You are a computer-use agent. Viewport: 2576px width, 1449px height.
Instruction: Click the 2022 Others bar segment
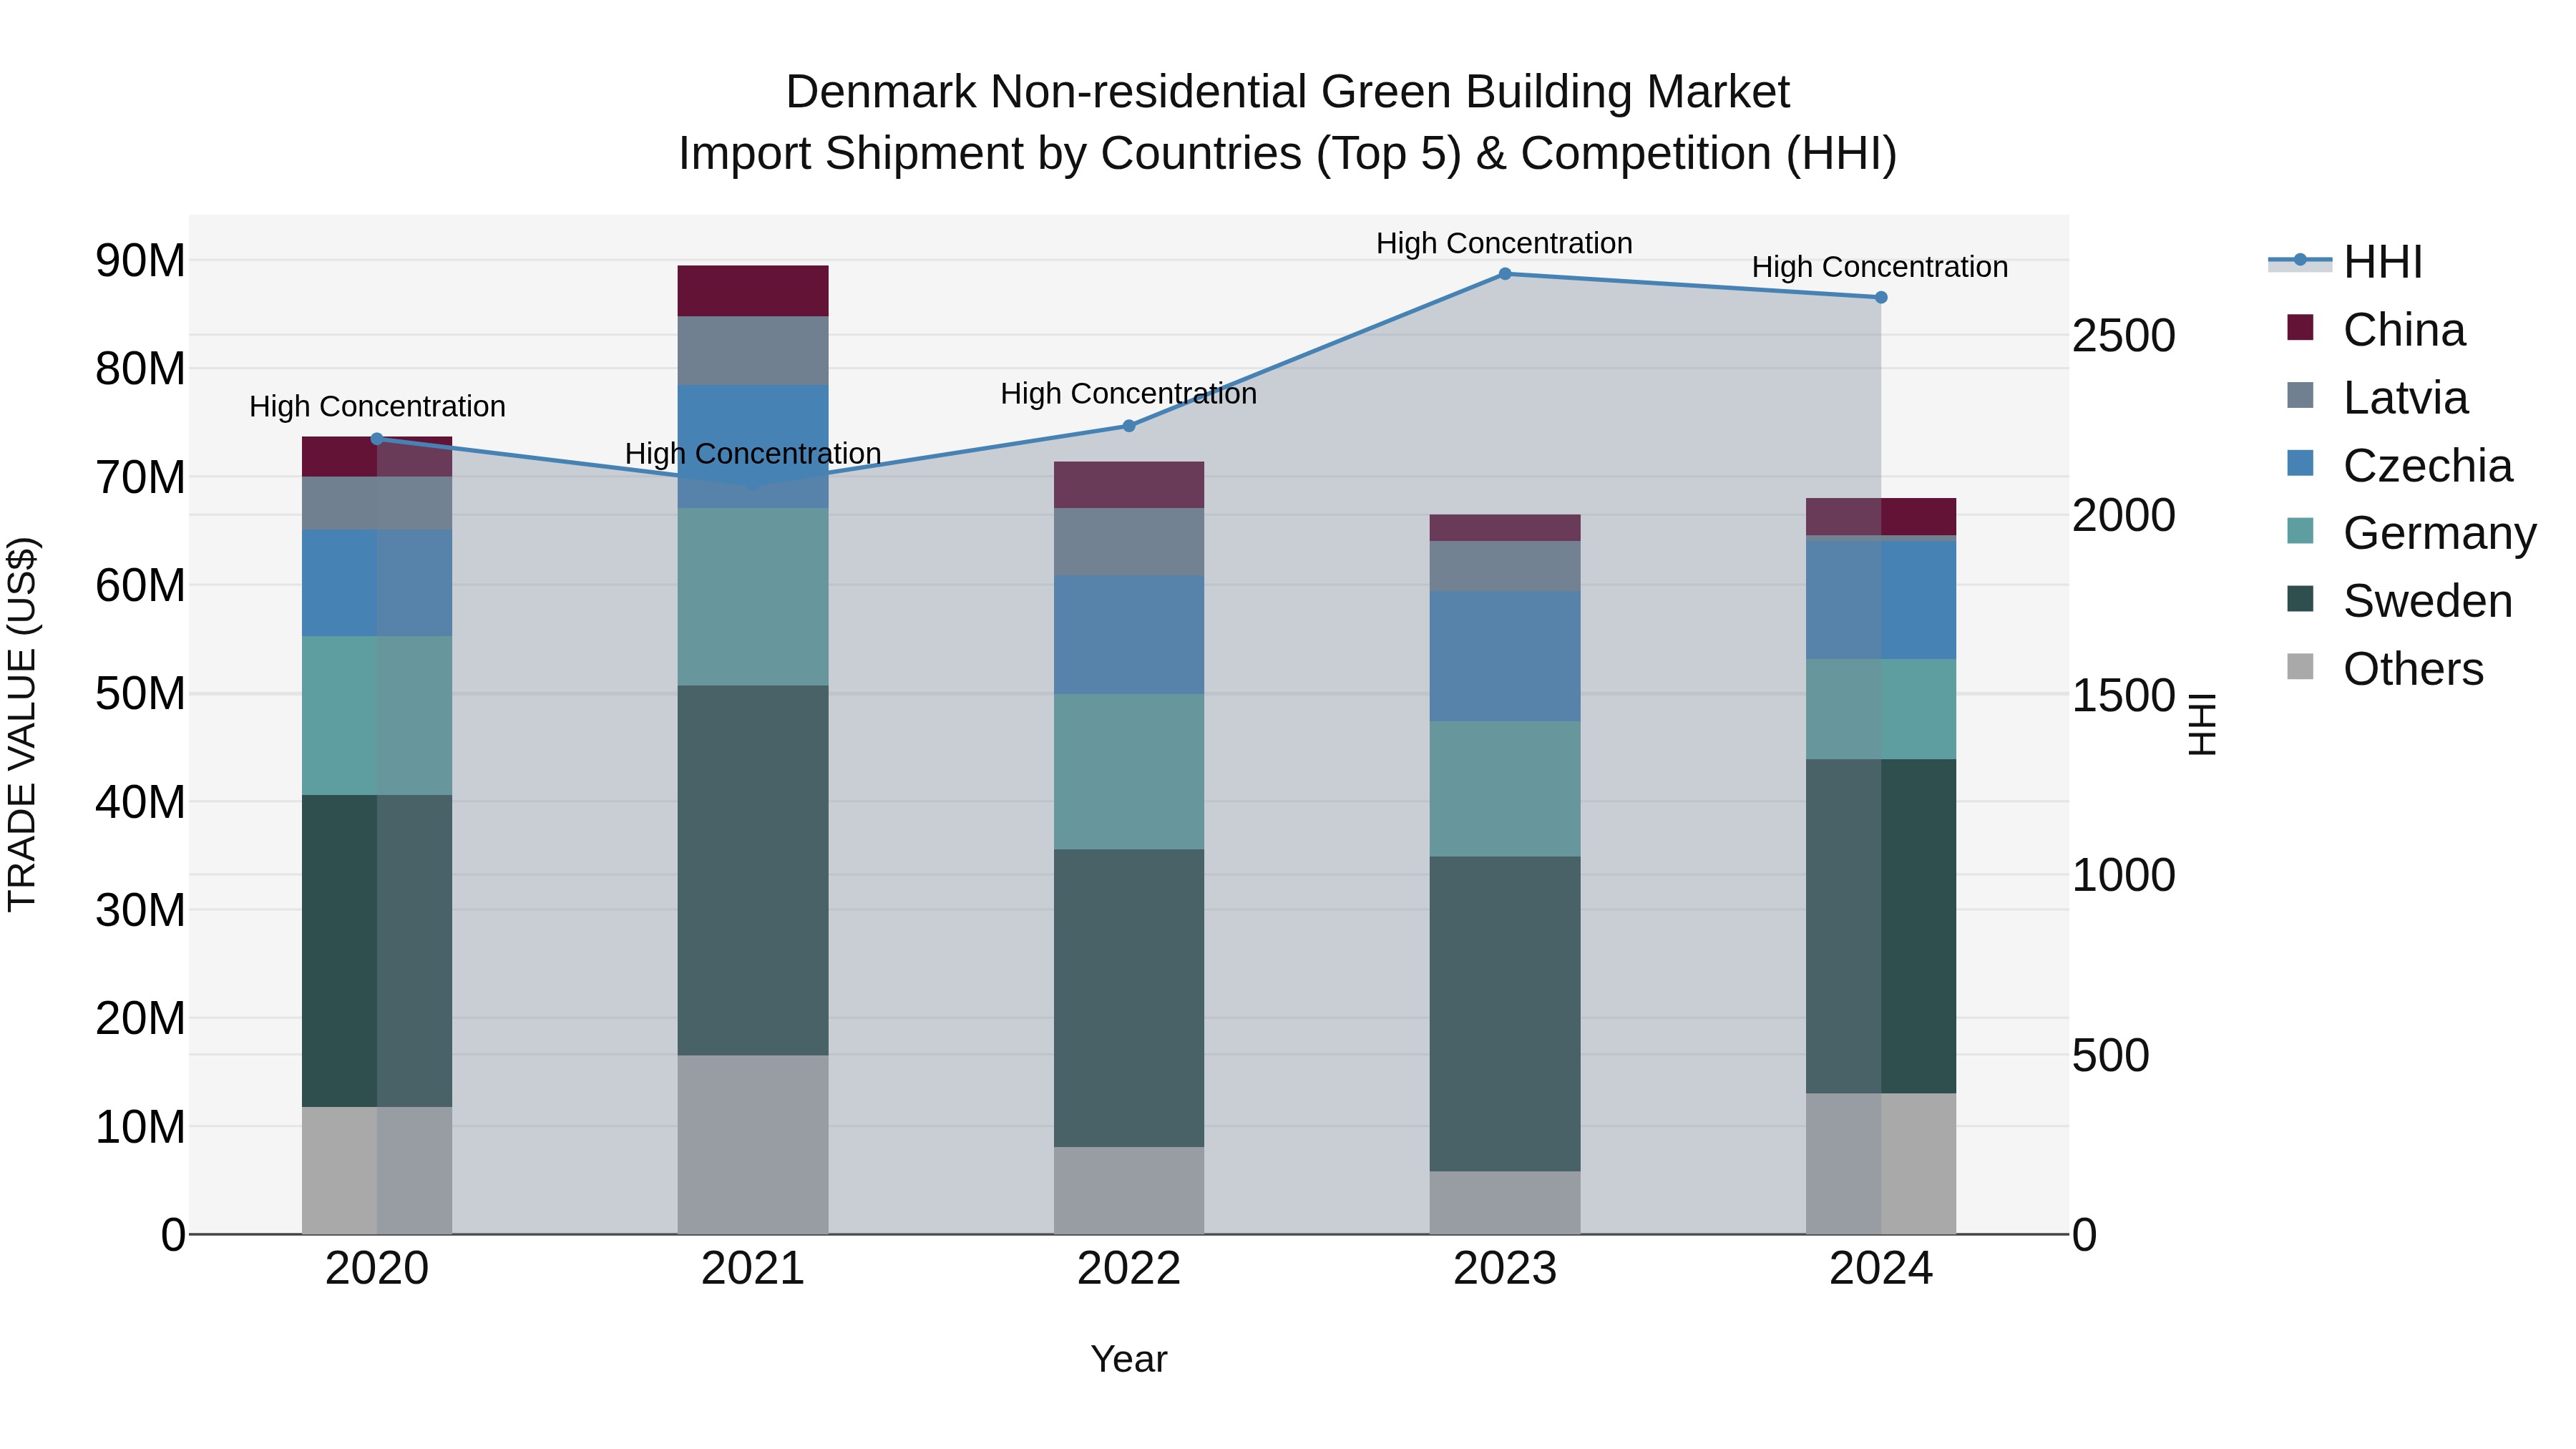click(x=1129, y=1191)
